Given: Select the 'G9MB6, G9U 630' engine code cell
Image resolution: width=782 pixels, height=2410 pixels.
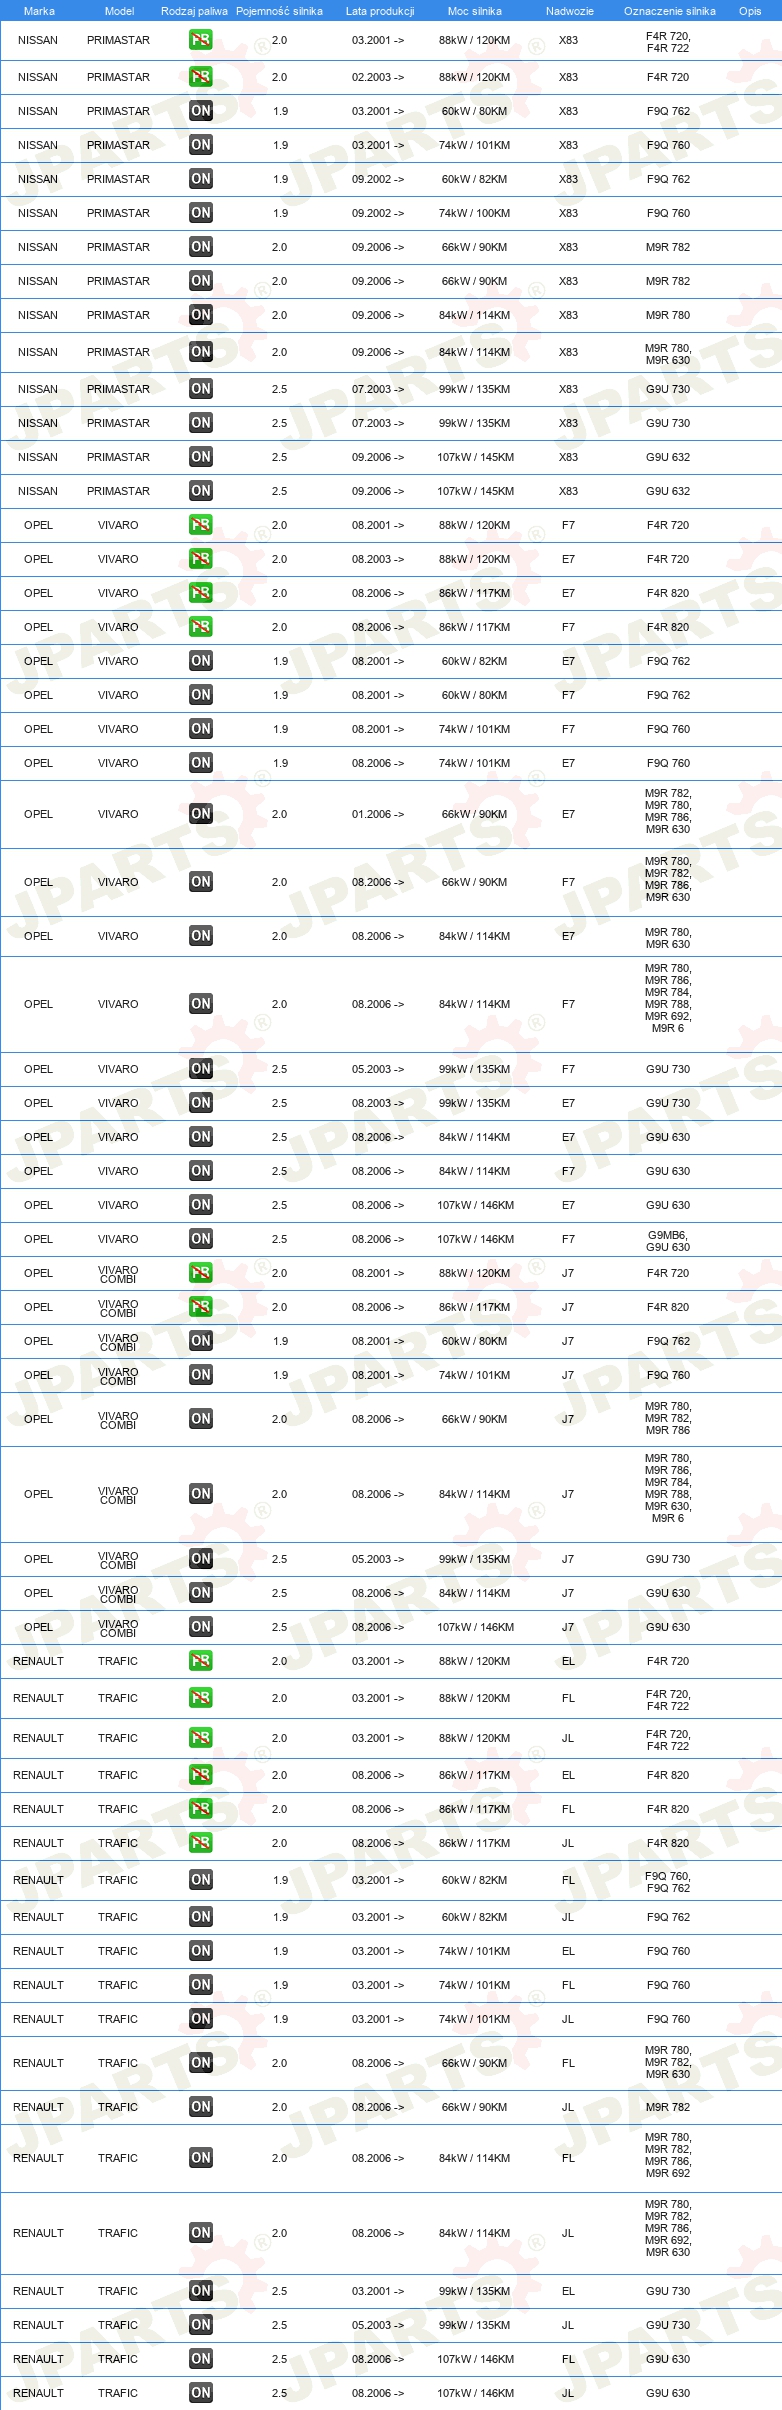Looking at the screenshot, I should coord(668,1241).
